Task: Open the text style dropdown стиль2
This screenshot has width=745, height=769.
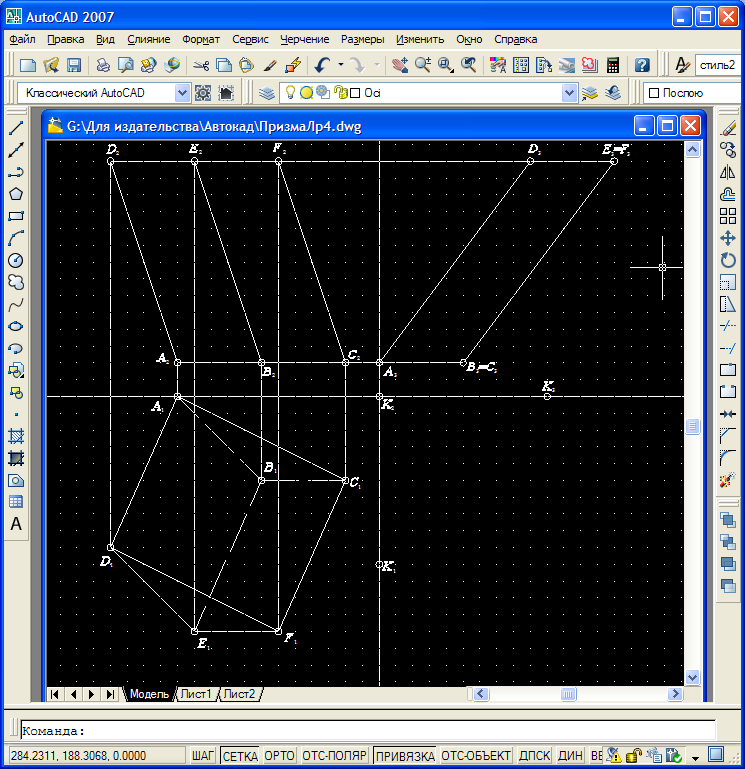Action: [718, 65]
